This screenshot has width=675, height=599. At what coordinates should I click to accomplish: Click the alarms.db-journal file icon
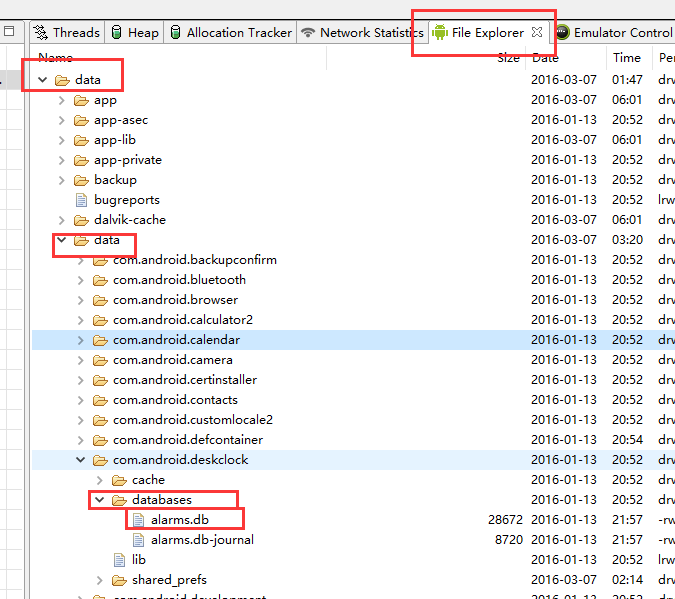point(138,540)
